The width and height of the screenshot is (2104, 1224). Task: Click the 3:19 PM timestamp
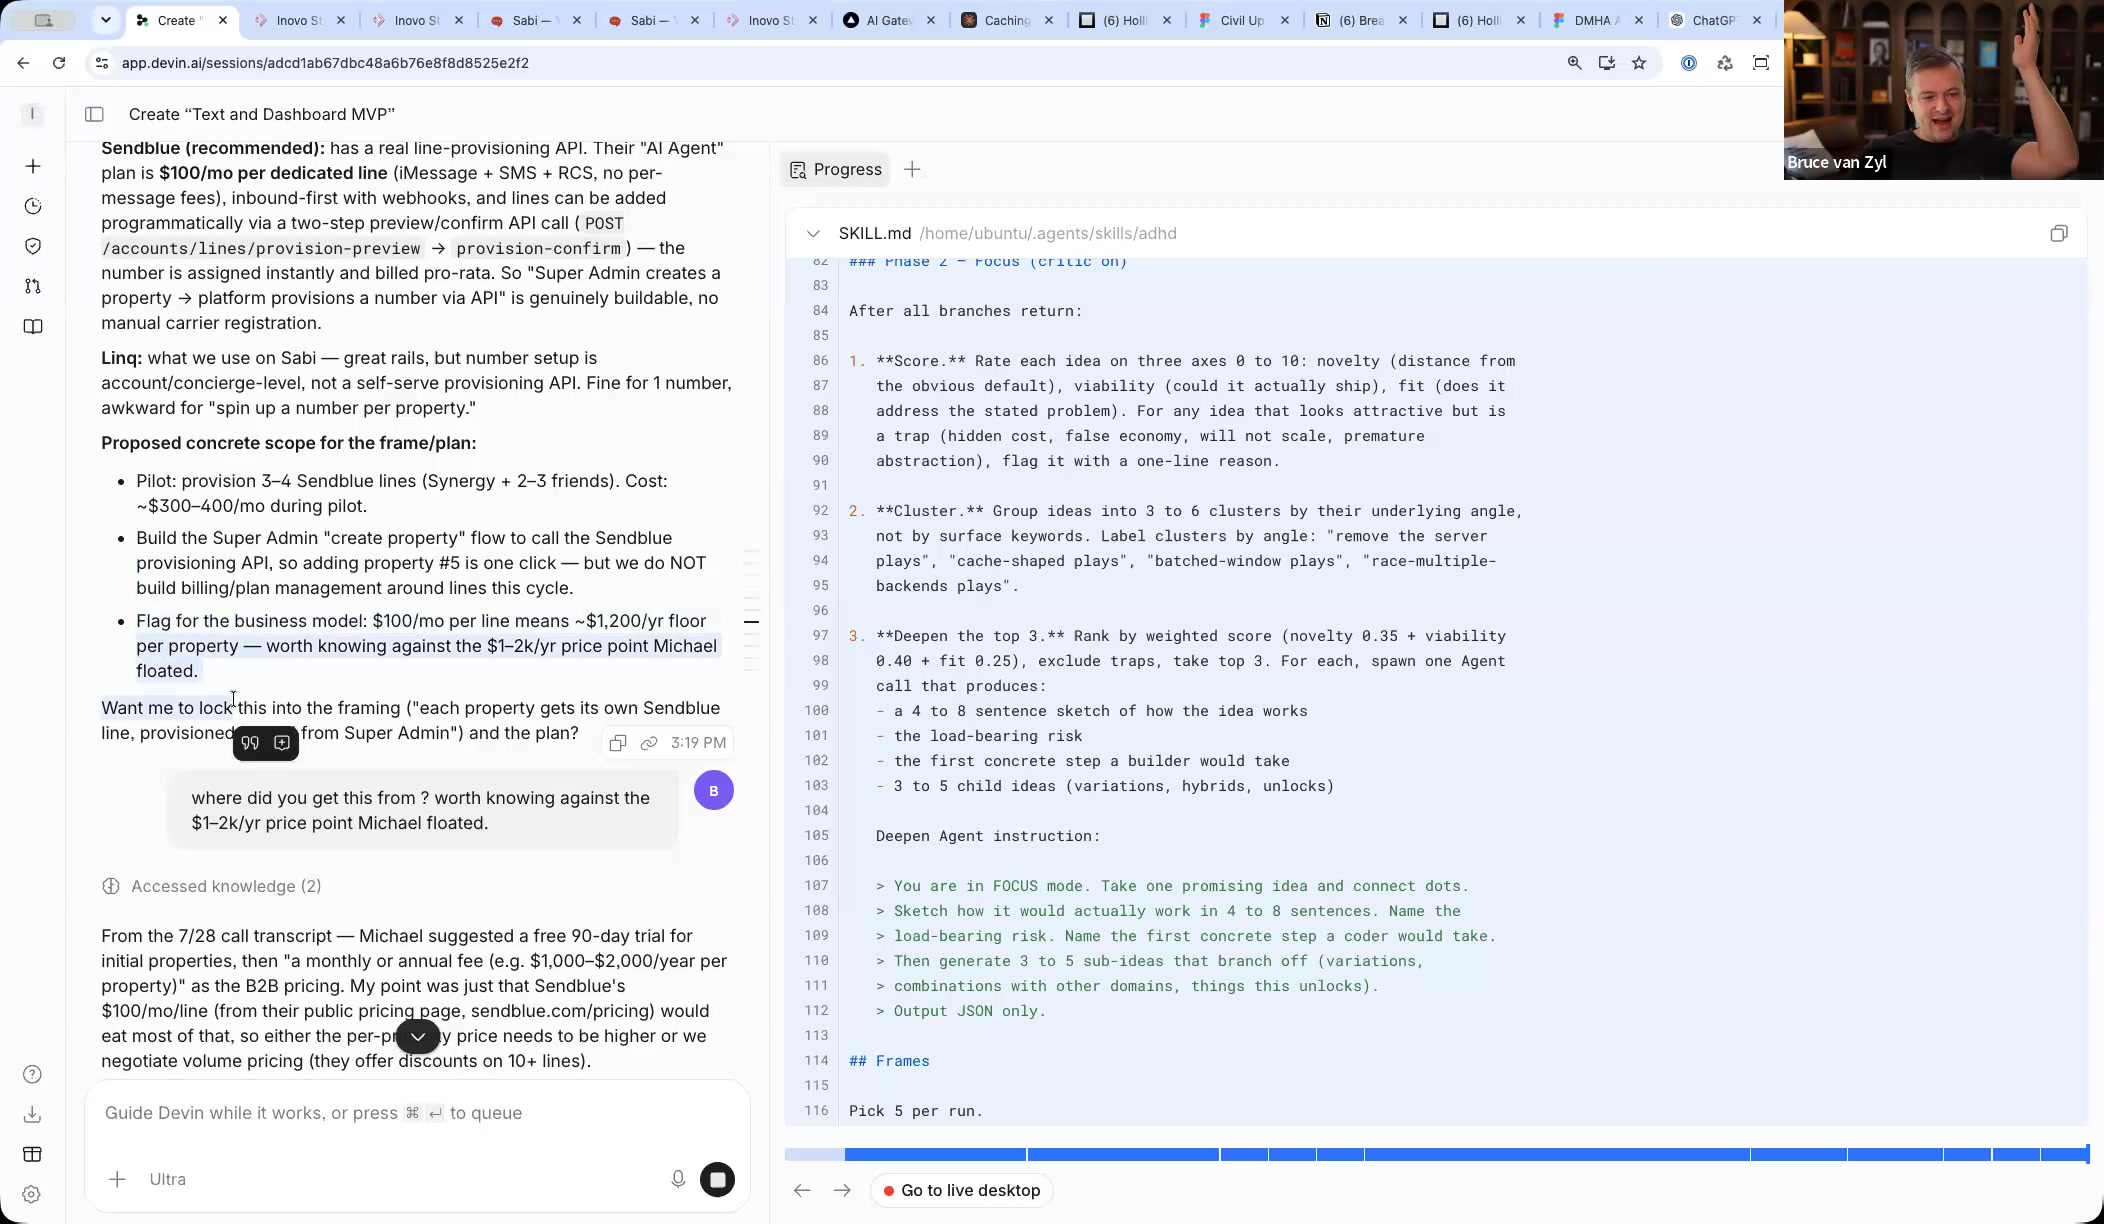tap(698, 743)
